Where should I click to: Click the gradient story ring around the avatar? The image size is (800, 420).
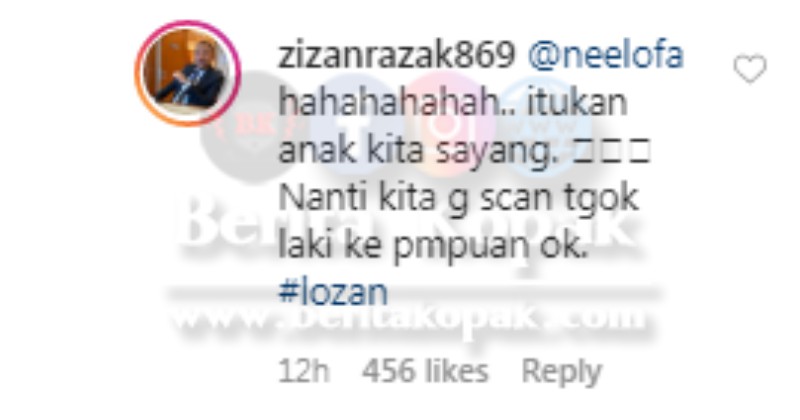tap(188, 73)
